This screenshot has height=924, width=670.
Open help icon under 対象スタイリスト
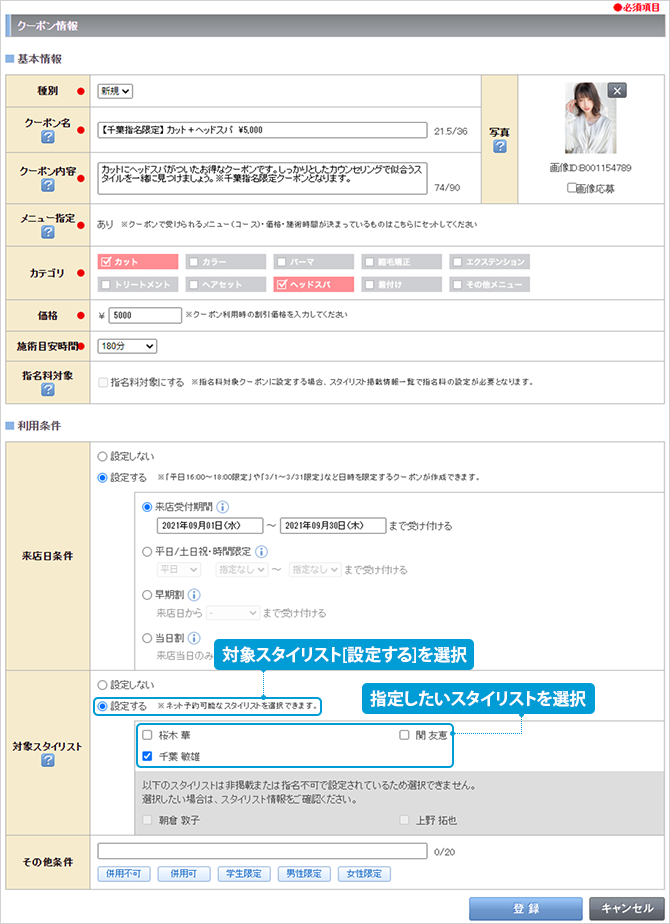coord(47,762)
